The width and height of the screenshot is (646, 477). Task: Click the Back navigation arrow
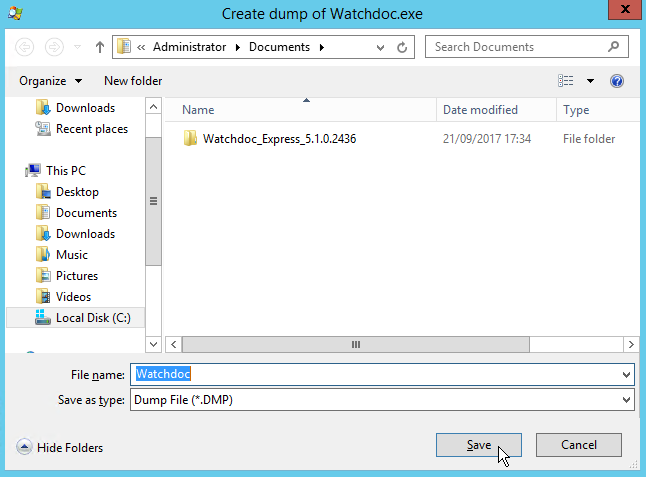[x=24, y=47]
